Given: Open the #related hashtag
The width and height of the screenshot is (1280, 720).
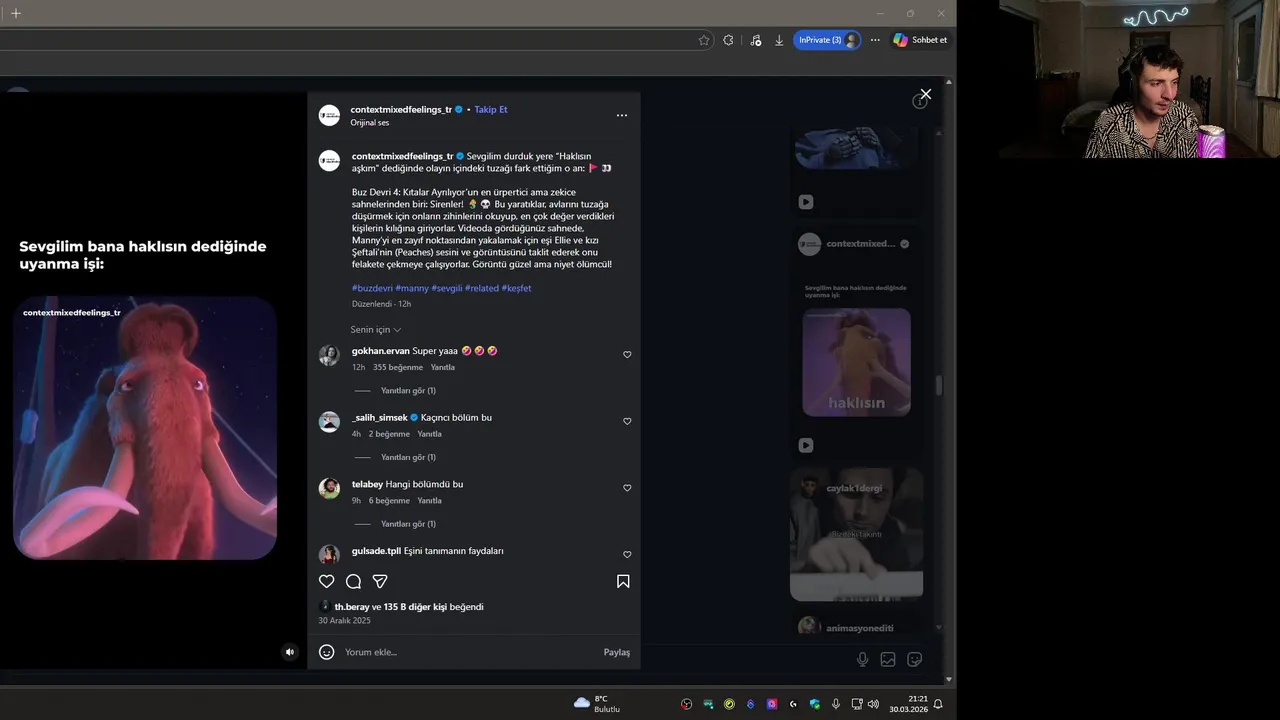Looking at the screenshot, I should coord(482,288).
